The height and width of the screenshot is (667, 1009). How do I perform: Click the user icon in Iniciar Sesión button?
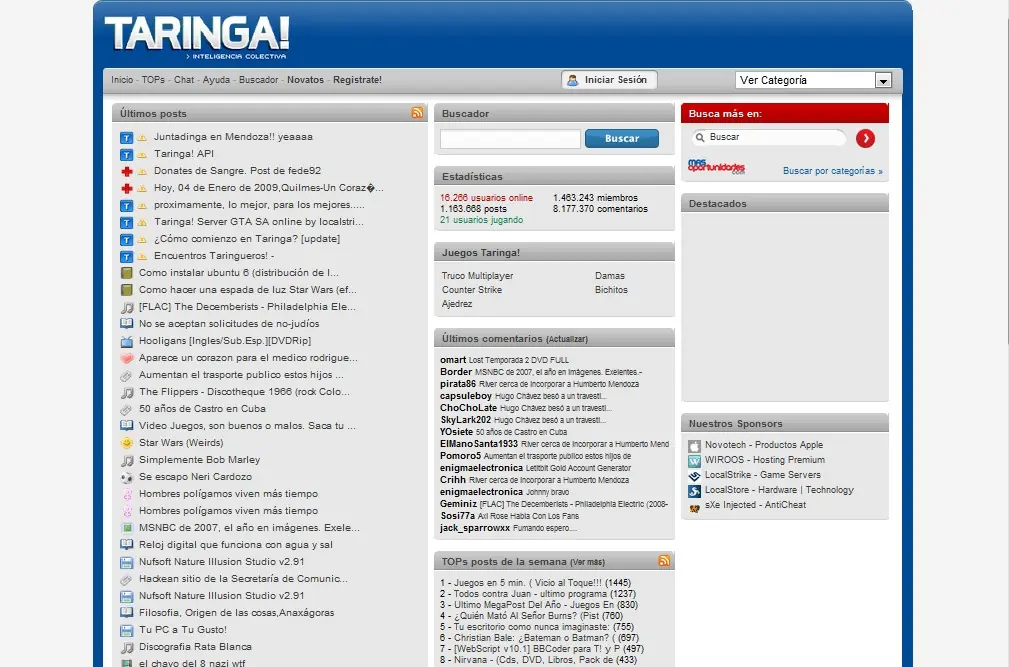[x=572, y=80]
